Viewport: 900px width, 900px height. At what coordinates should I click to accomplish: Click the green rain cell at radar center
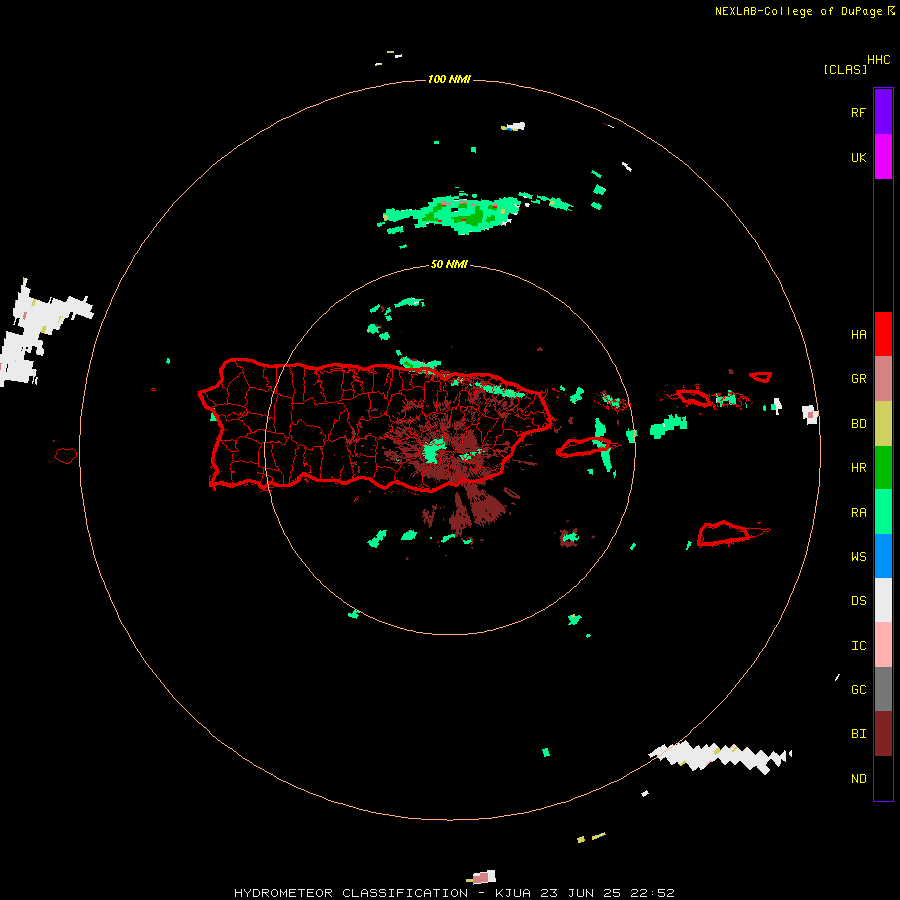434,449
